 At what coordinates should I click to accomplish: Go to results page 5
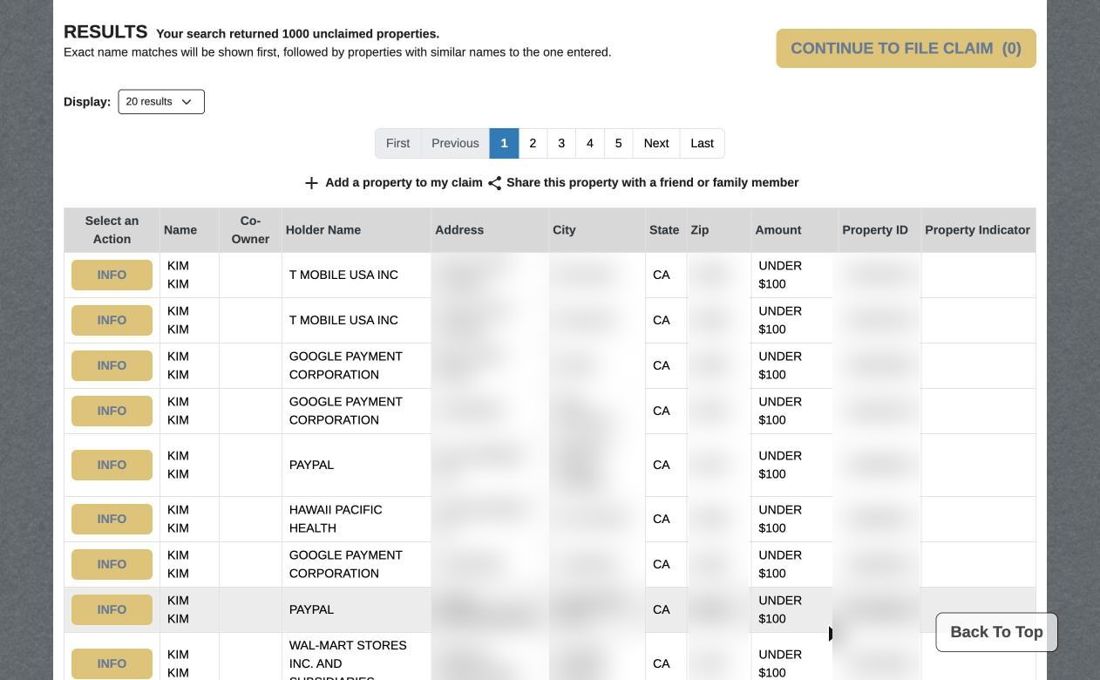[x=618, y=143]
